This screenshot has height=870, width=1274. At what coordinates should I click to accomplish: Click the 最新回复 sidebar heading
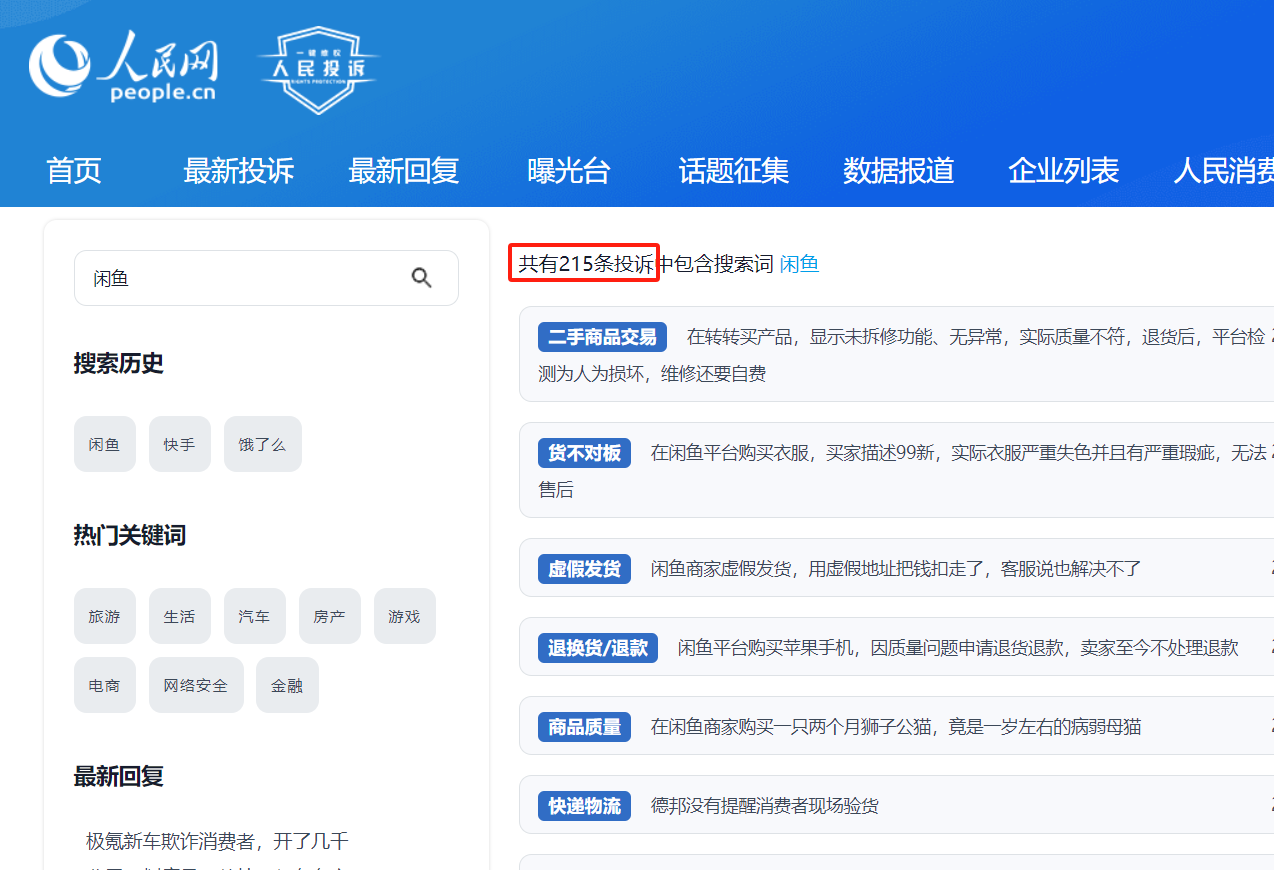pyautogui.click(x=118, y=776)
